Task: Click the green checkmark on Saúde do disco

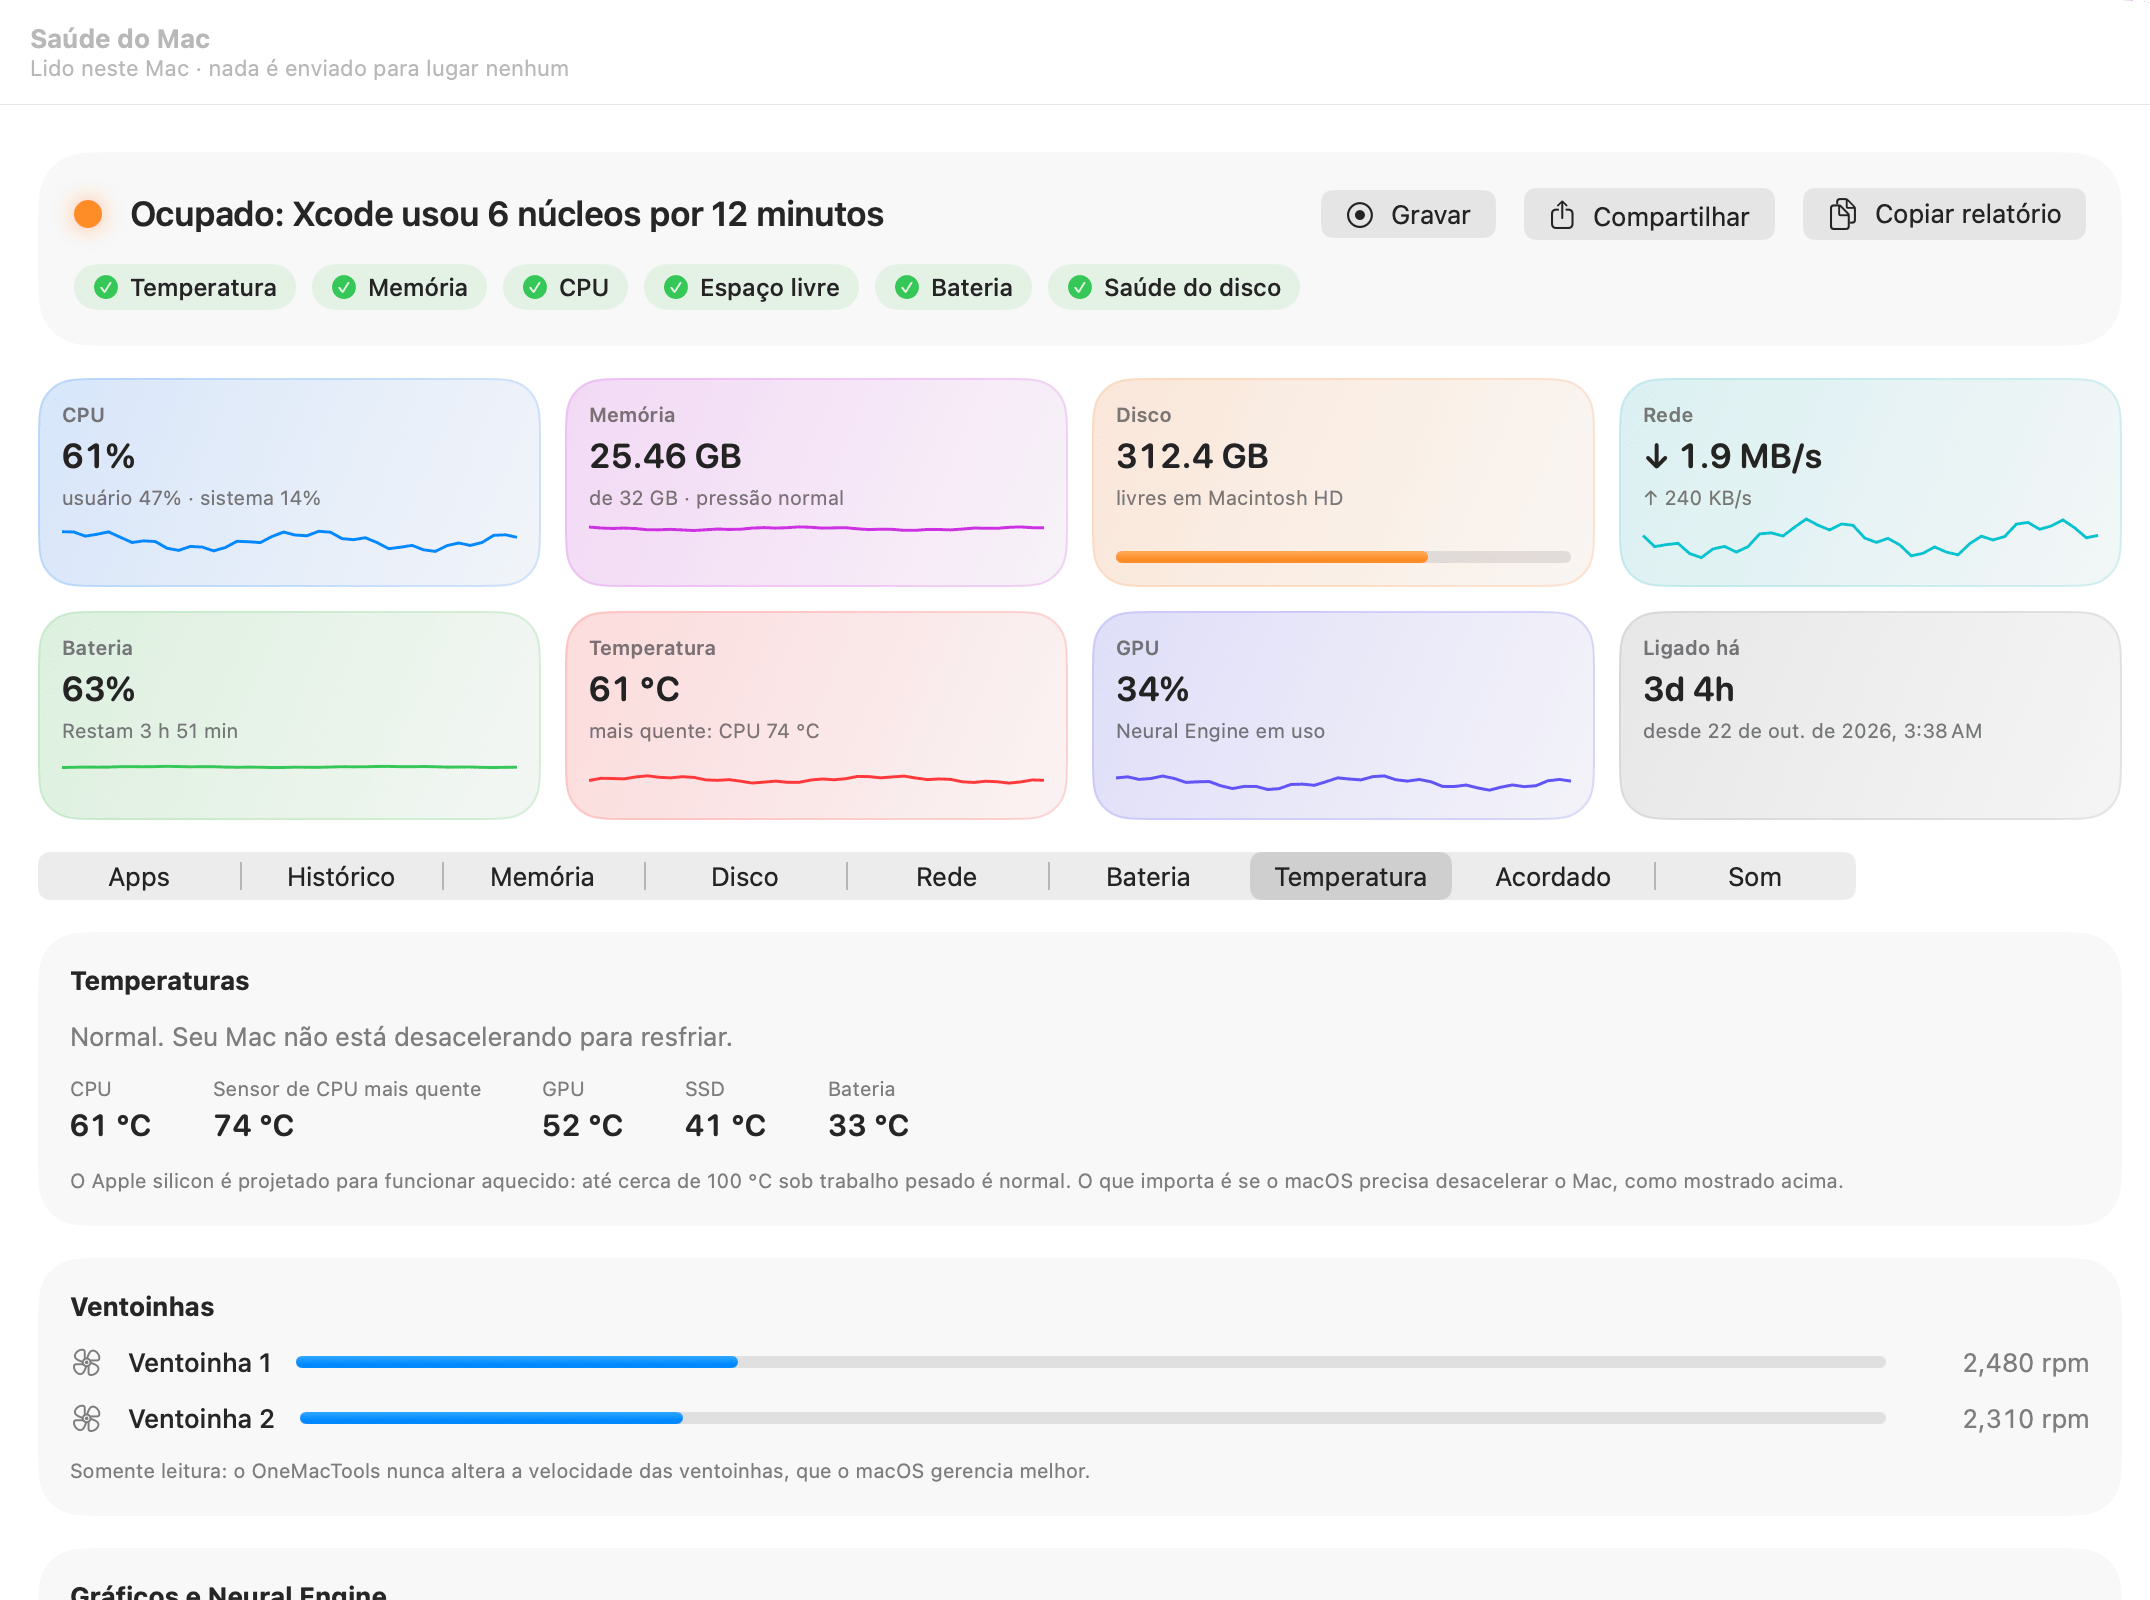Action: [x=1080, y=288]
